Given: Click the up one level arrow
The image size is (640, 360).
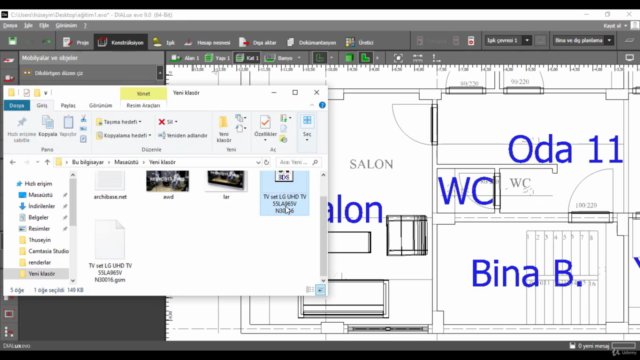Looking at the screenshot, I should pos(47,162).
